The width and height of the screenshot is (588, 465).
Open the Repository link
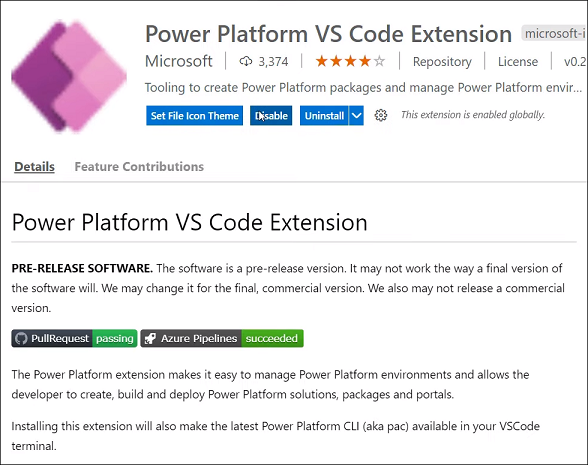[442, 61]
